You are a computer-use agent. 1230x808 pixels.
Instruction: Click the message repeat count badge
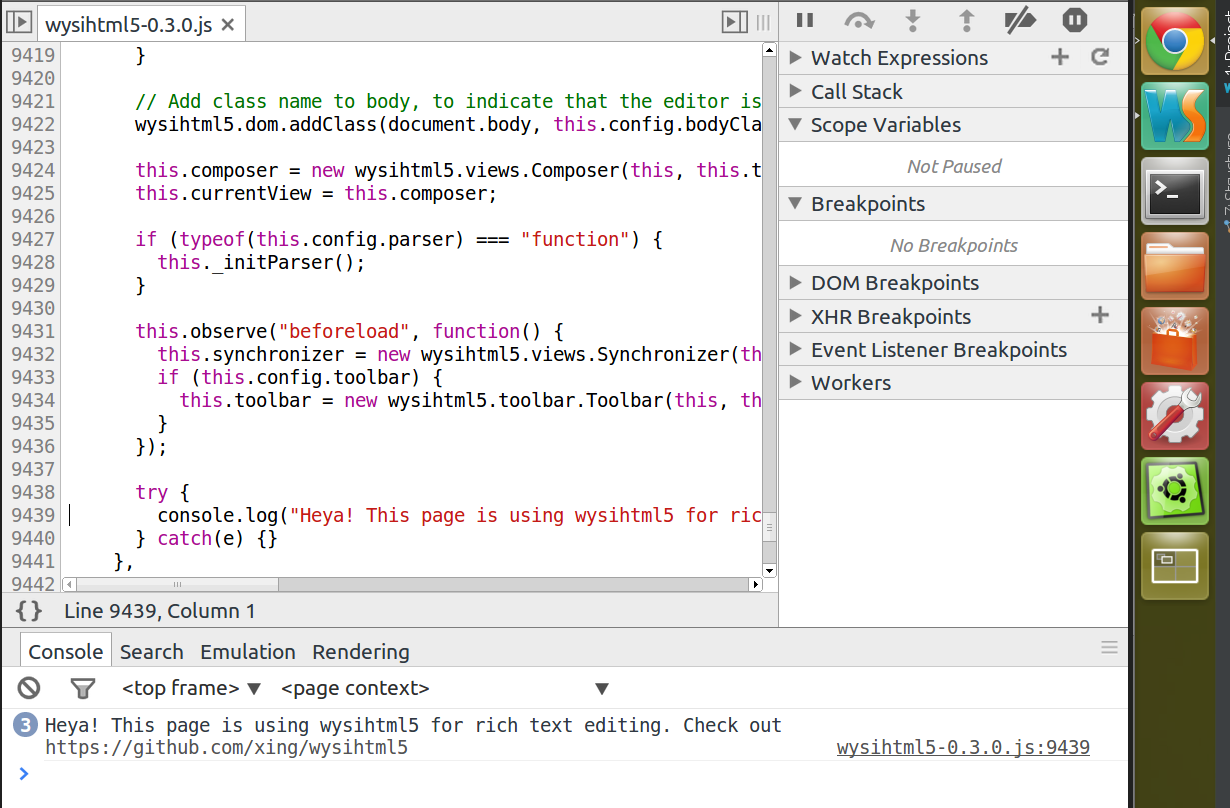tap(26, 726)
